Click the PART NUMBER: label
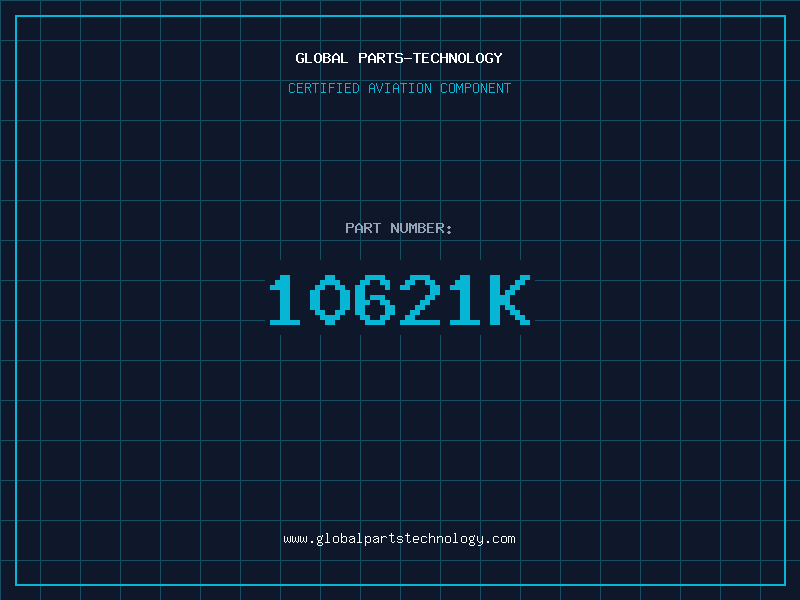Viewport: 800px width, 600px height. pyautogui.click(x=398, y=228)
